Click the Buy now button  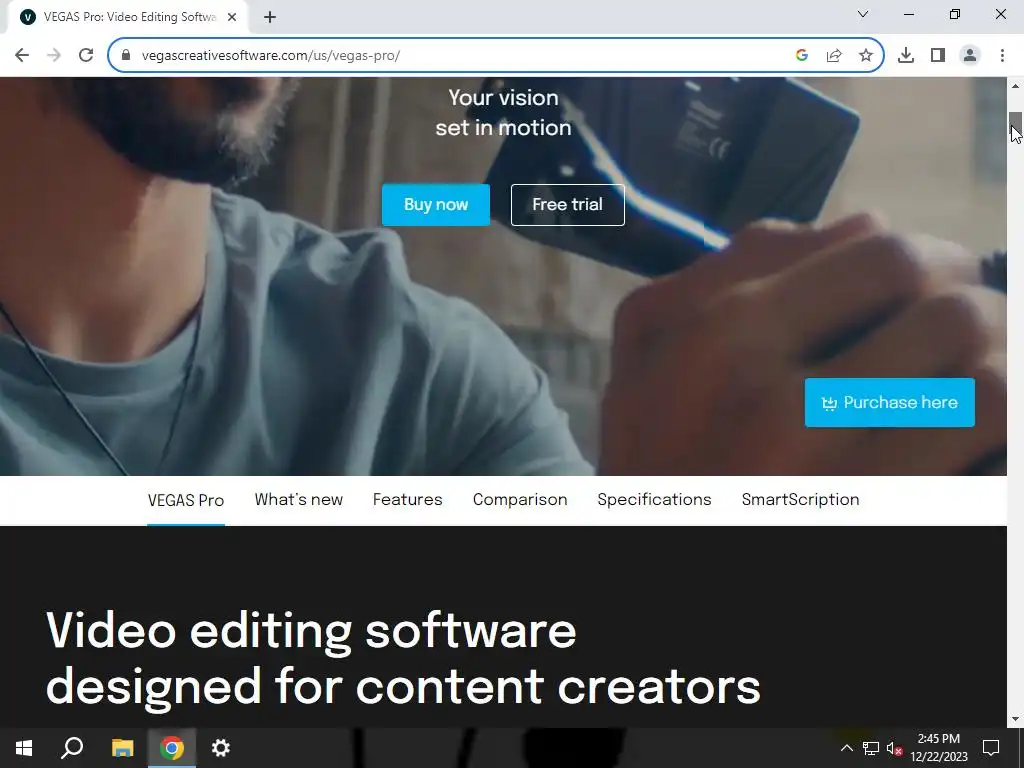click(436, 204)
